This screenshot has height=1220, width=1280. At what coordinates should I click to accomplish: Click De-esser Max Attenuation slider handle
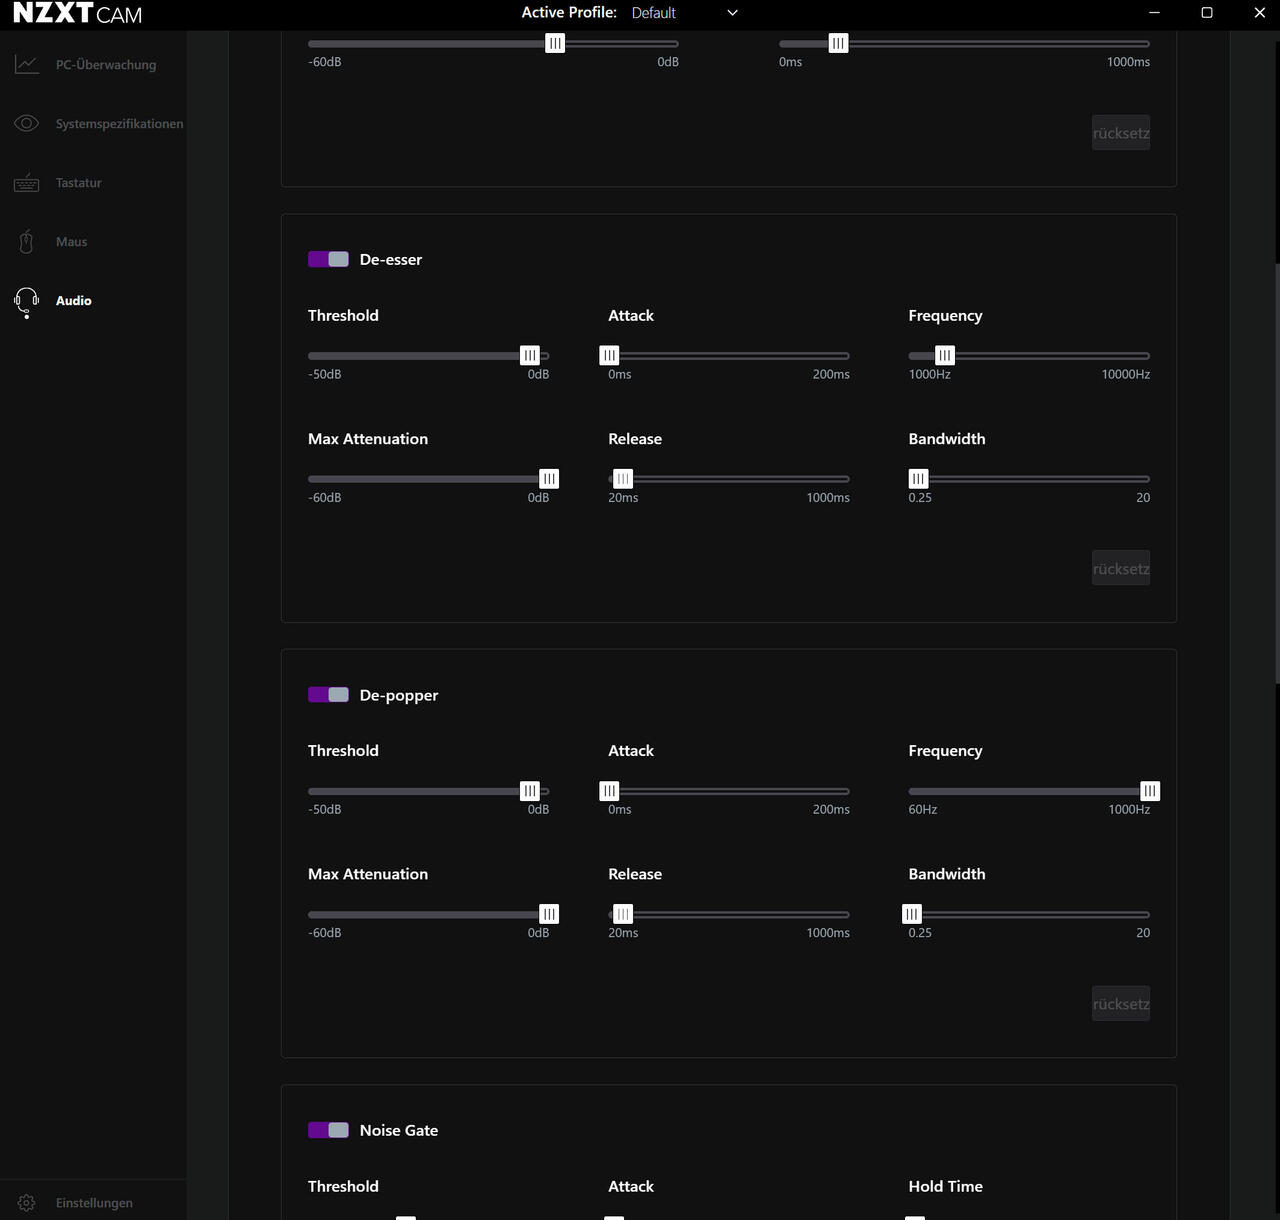coord(549,479)
